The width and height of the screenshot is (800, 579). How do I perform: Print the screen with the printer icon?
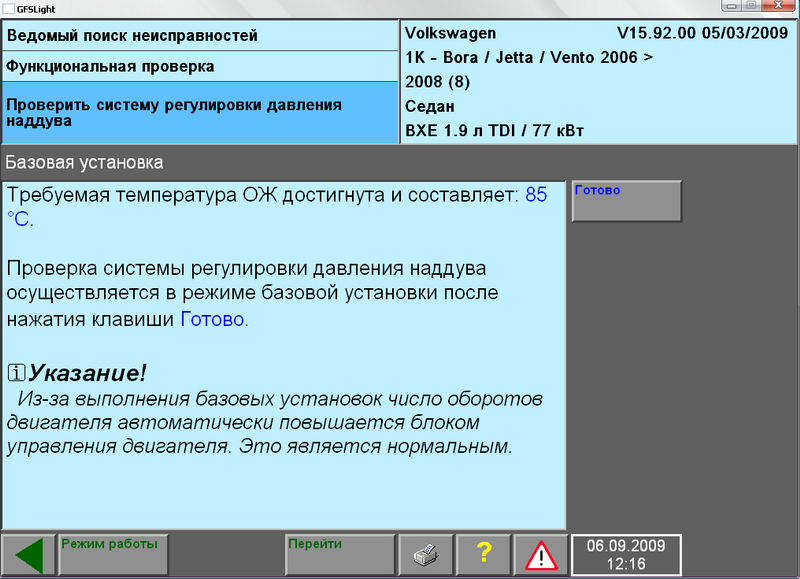coord(426,555)
